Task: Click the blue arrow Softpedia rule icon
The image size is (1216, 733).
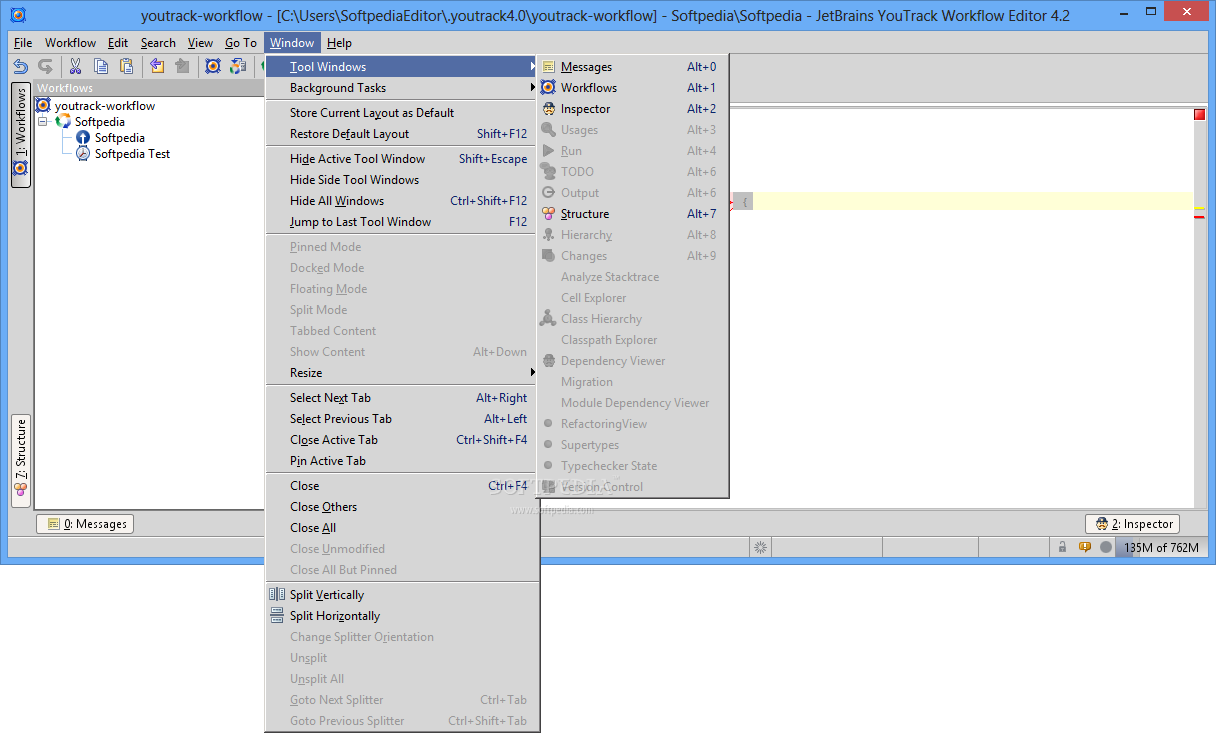Action: [83, 138]
